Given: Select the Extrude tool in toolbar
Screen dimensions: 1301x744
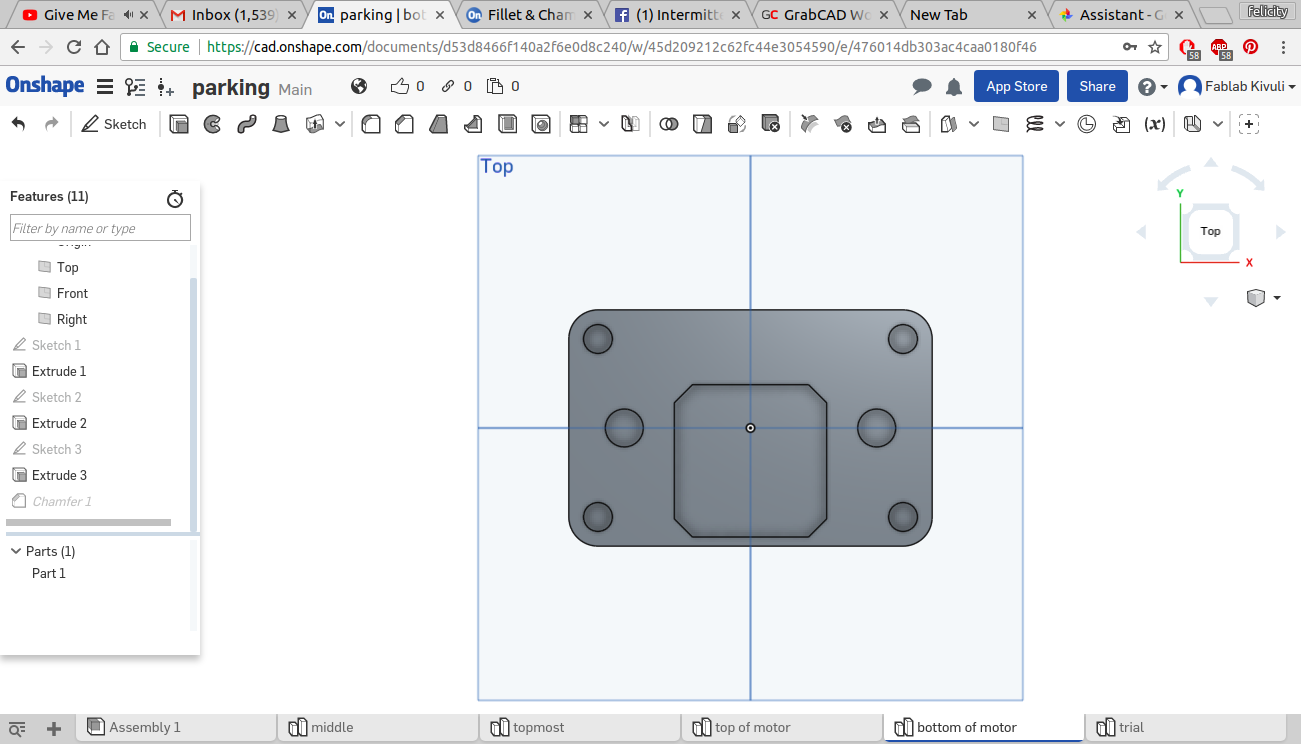Looking at the screenshot, I should point(179,124).
